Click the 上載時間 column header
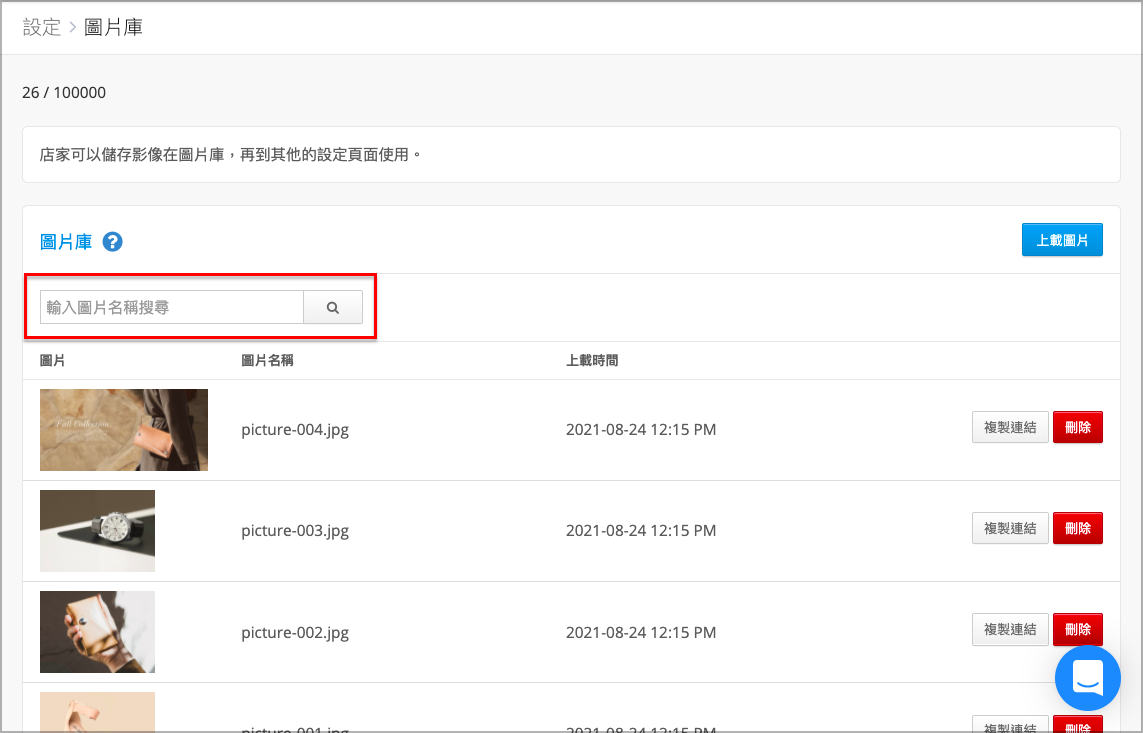The image size is (1143, 733). pyautogui.click(x=593, y=361)
